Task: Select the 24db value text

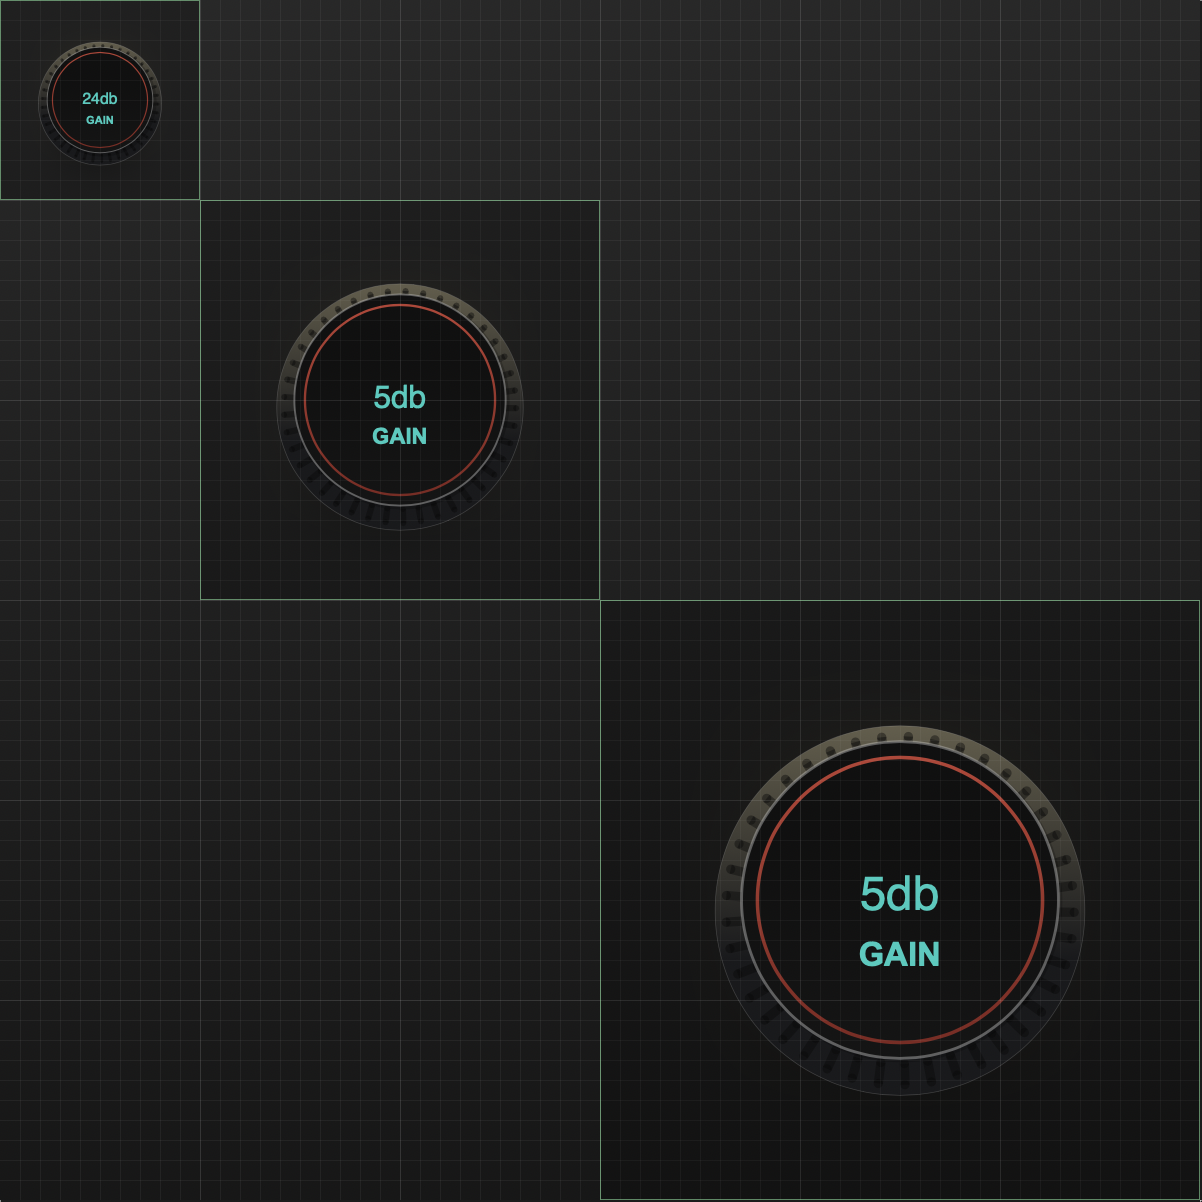Action: [x=100, y=98]
